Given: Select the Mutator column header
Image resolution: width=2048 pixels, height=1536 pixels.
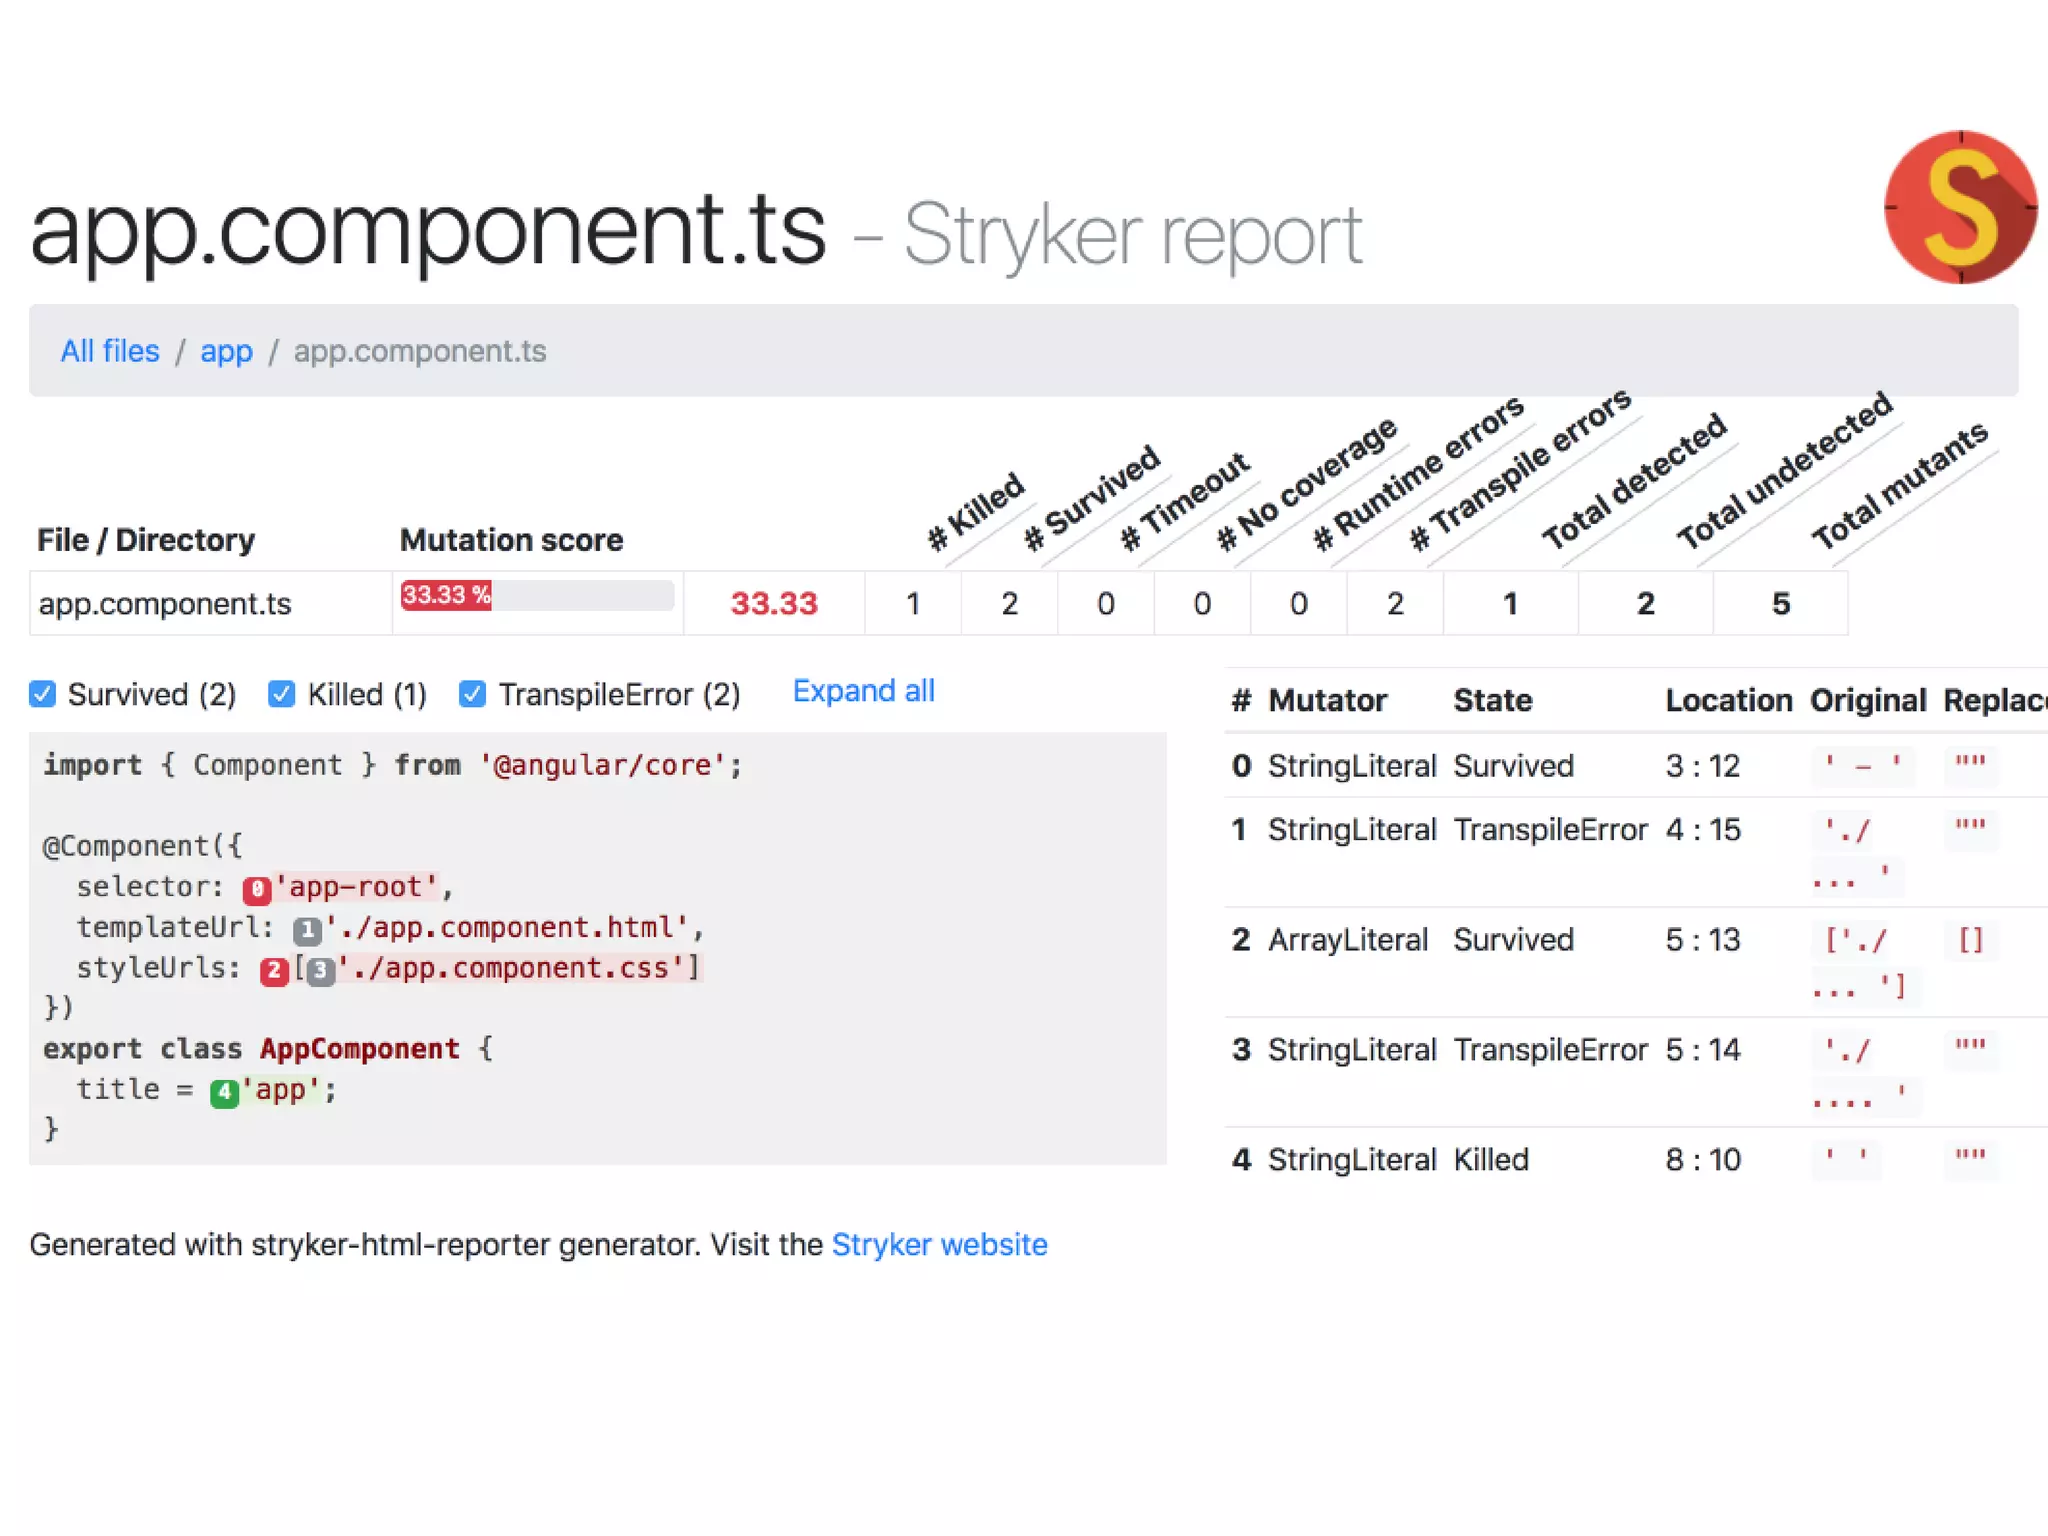Looking at the screenshot, I should pos(1327,700).
